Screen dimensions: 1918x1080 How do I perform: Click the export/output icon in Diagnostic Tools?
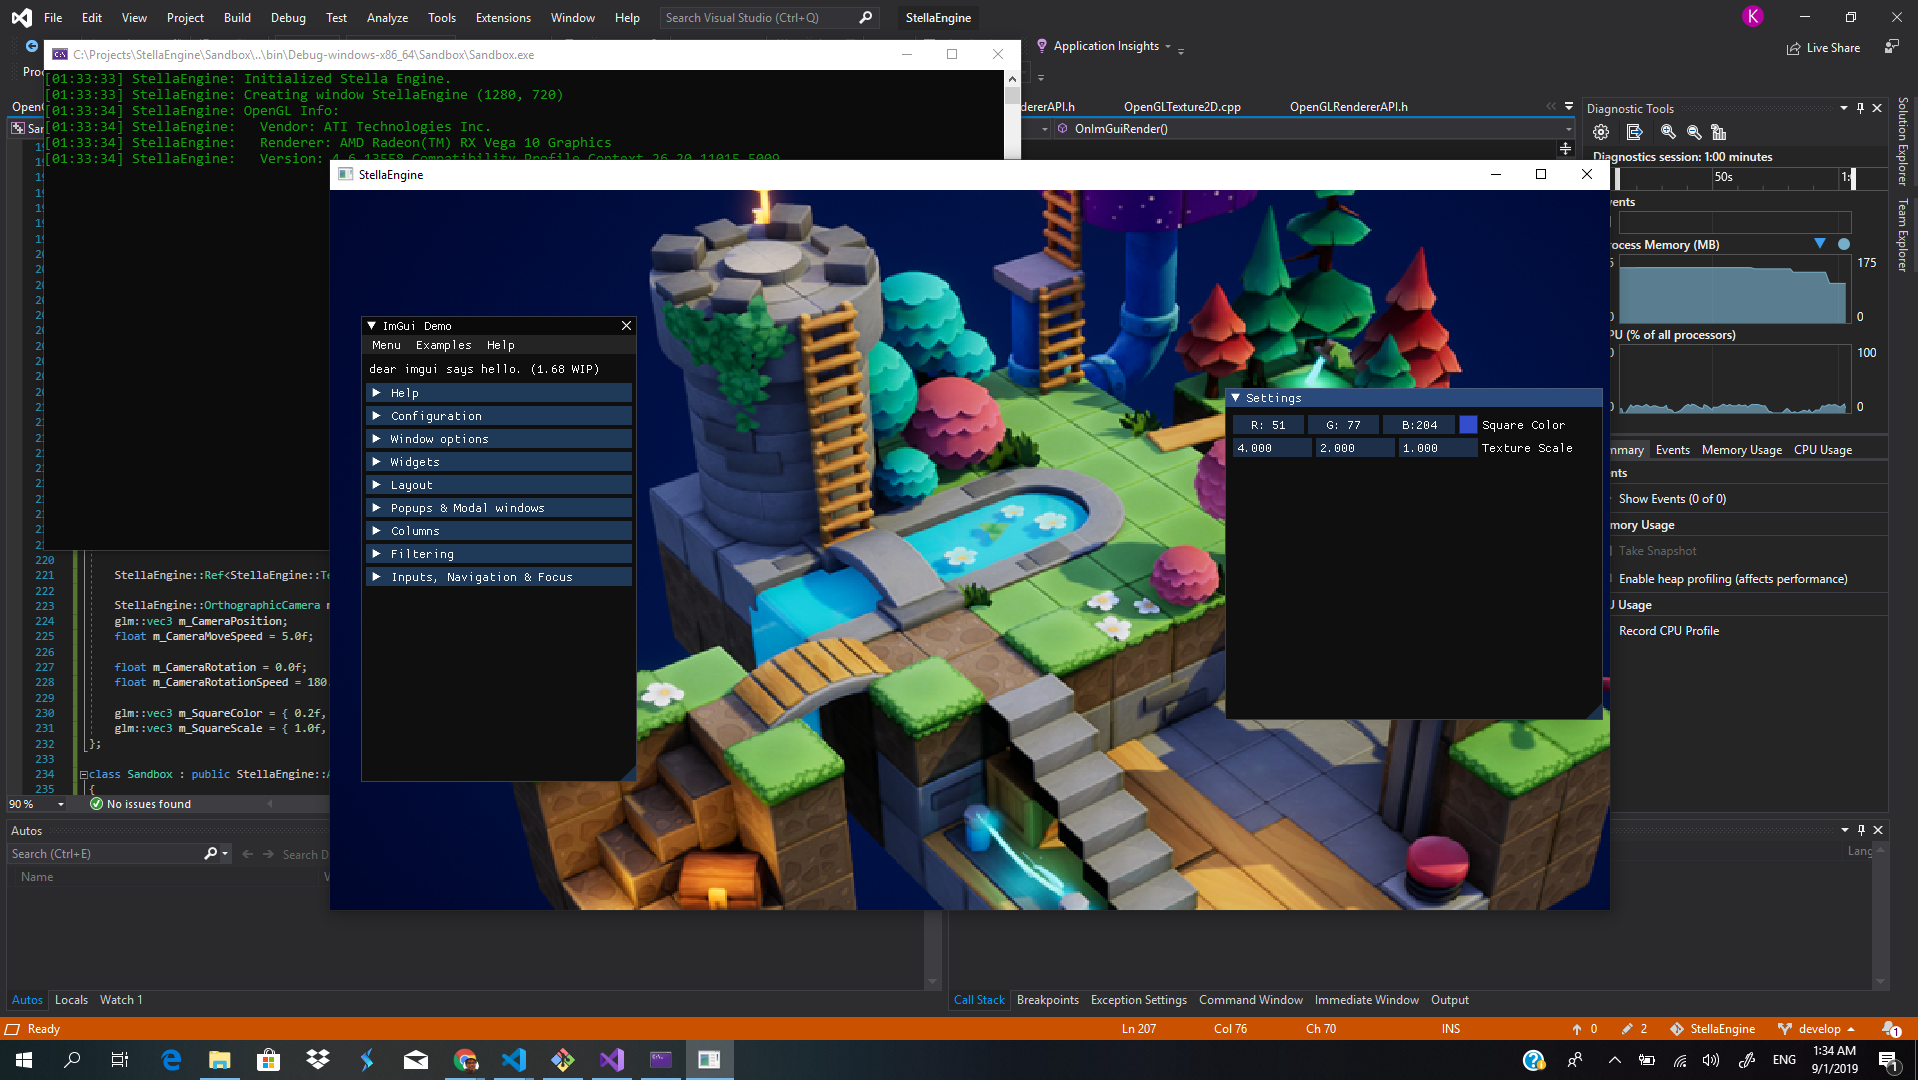(x=1635, y=132)
